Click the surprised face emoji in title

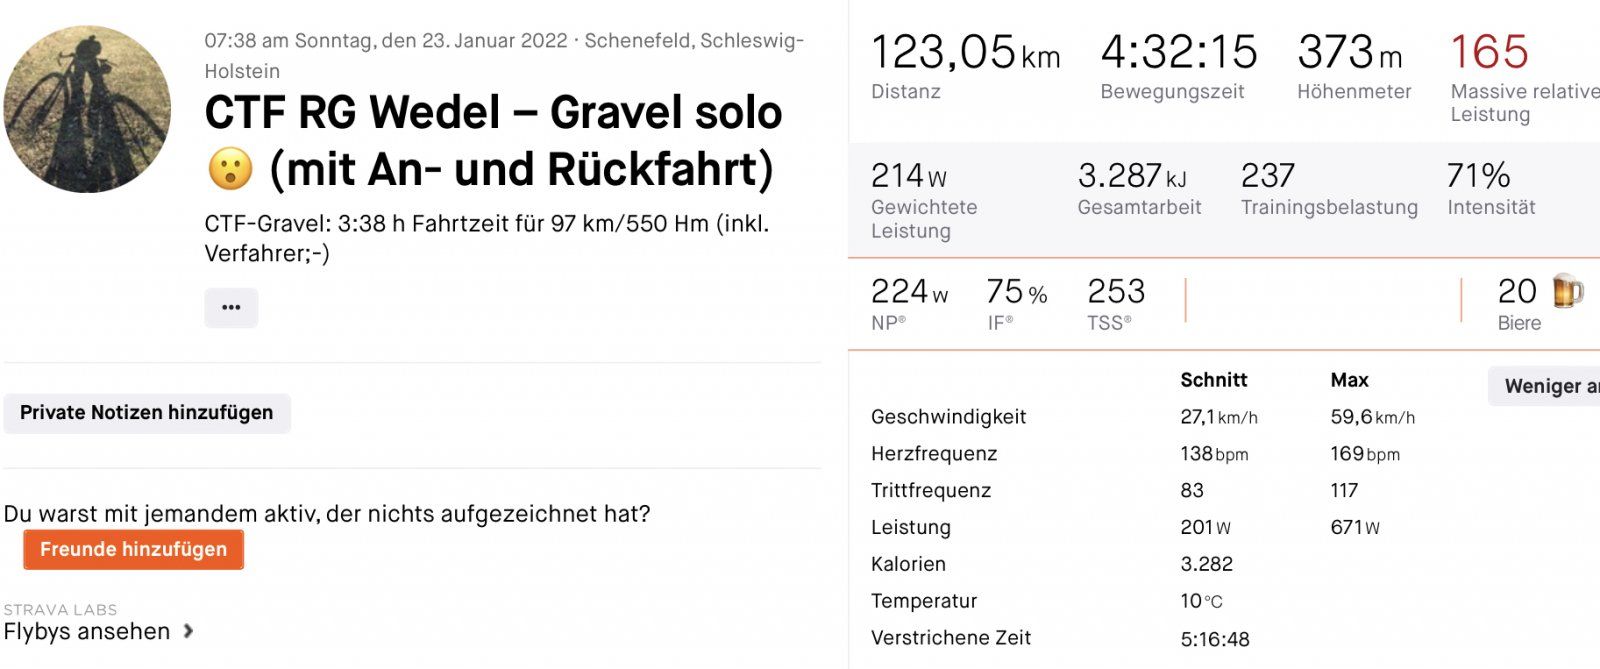click(230, 169)
